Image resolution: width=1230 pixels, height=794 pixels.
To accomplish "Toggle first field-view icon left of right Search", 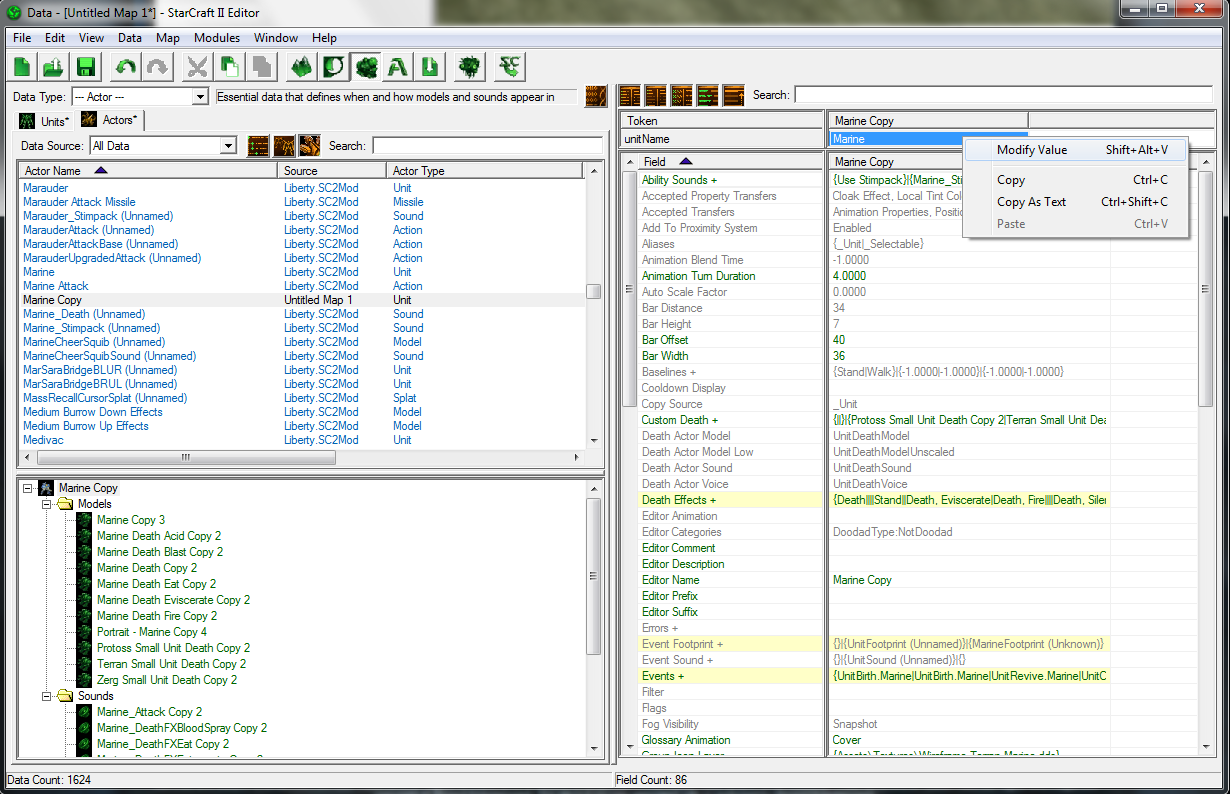I will 630,96.
